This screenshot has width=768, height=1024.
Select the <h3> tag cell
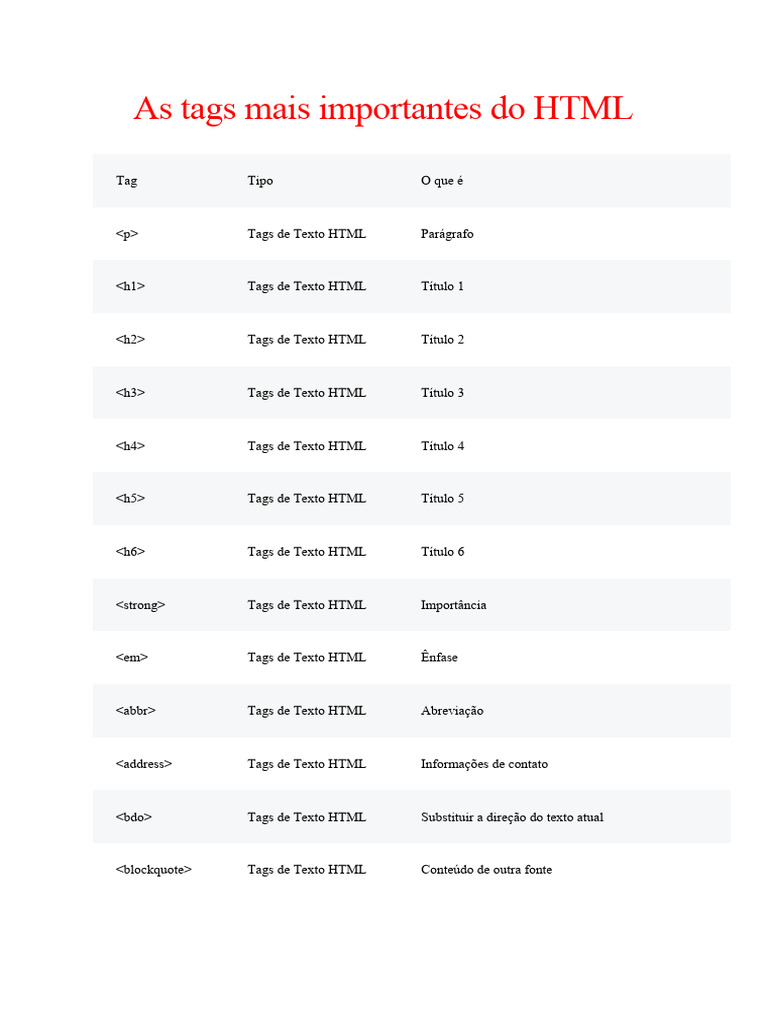tap(130, 393)
